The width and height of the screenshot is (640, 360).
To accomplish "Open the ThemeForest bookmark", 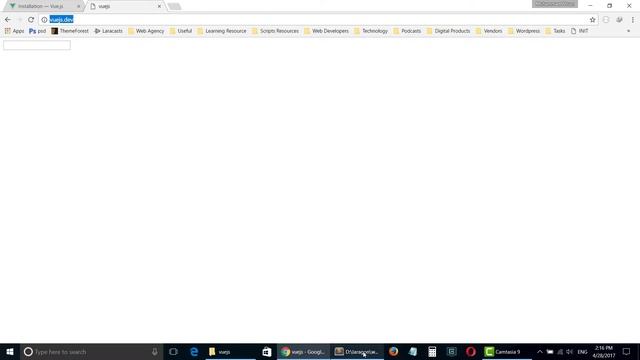I will (x=70, y=31).
